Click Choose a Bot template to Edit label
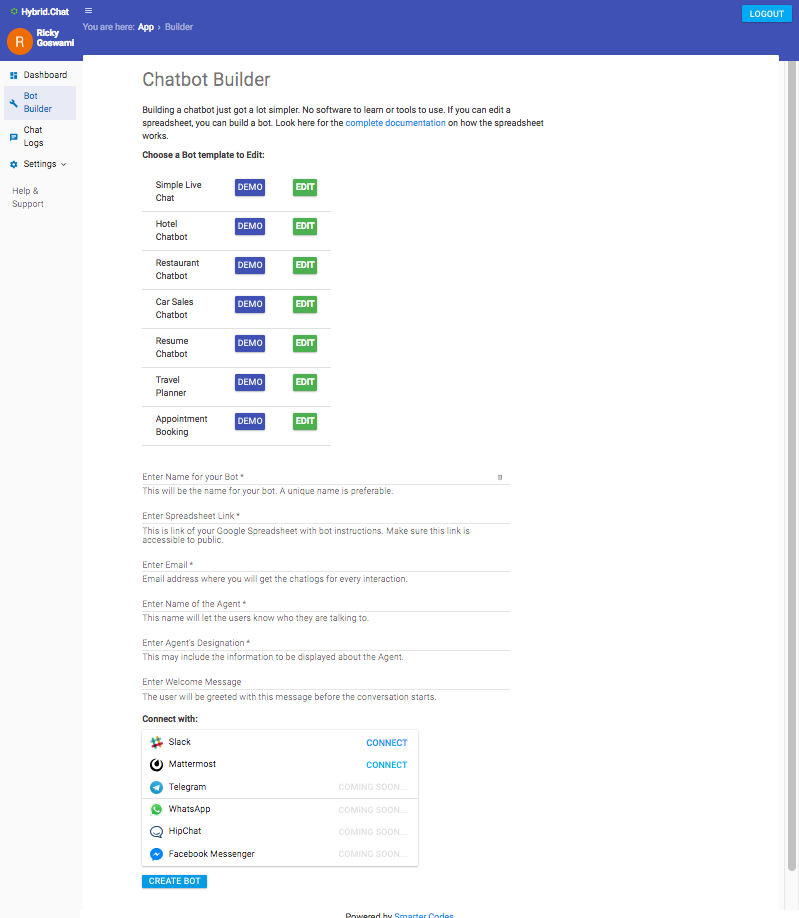Screen dimensions: 799x918 point(203,155)
